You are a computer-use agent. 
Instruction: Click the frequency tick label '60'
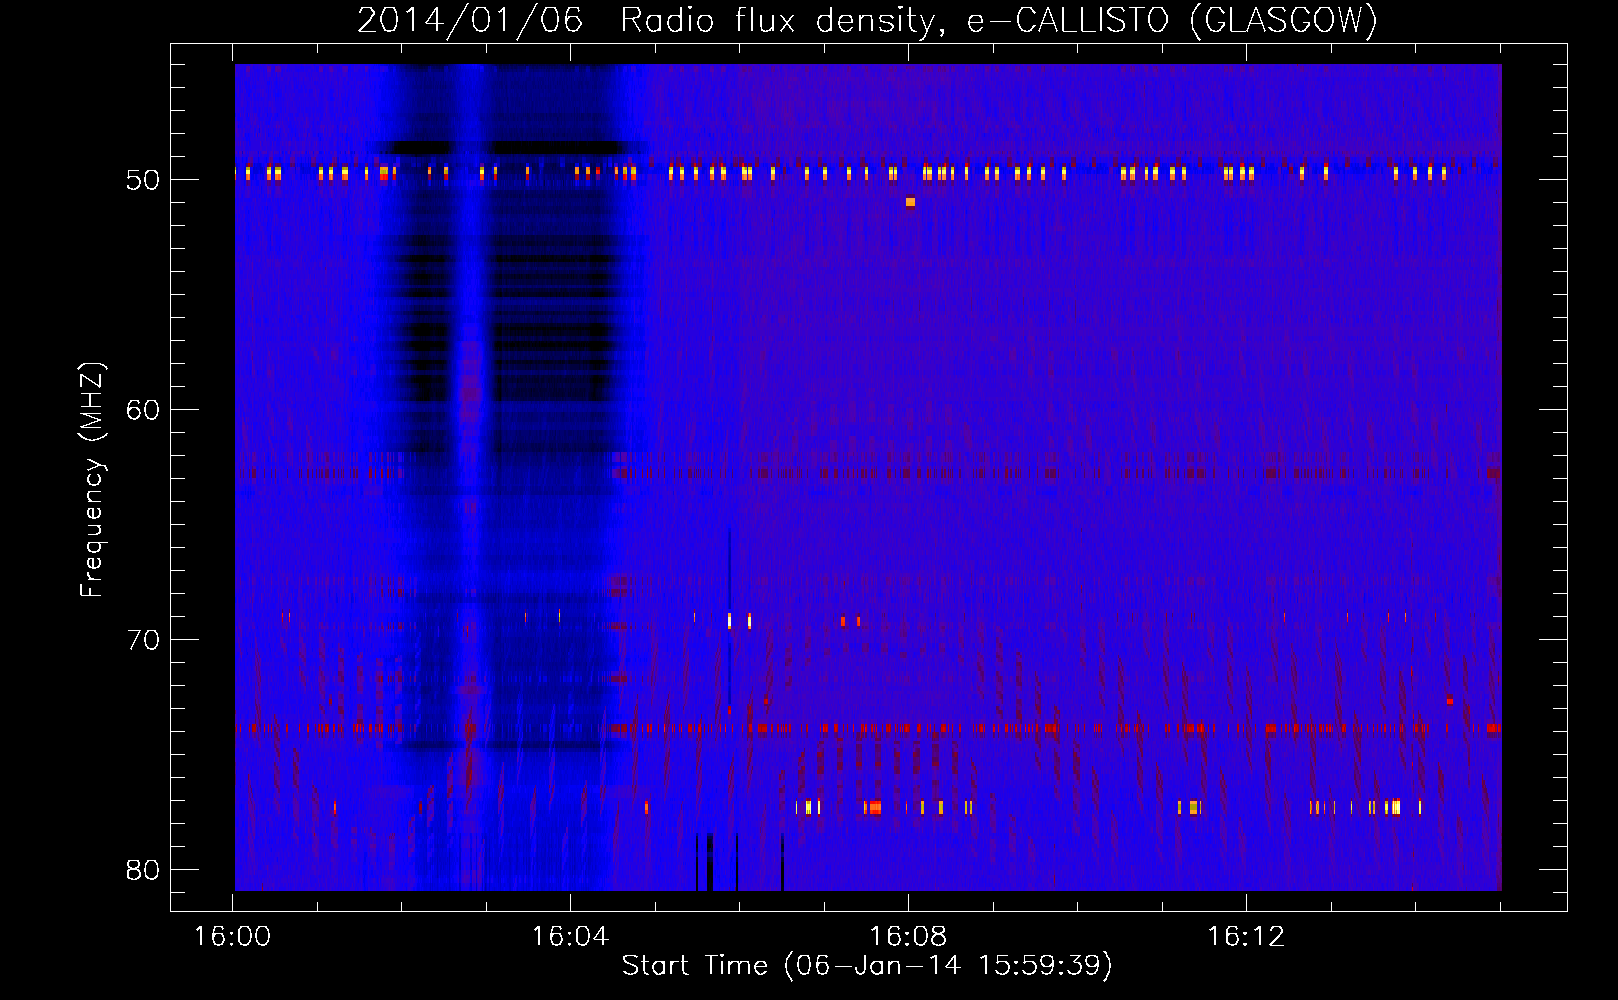[143, 411]
